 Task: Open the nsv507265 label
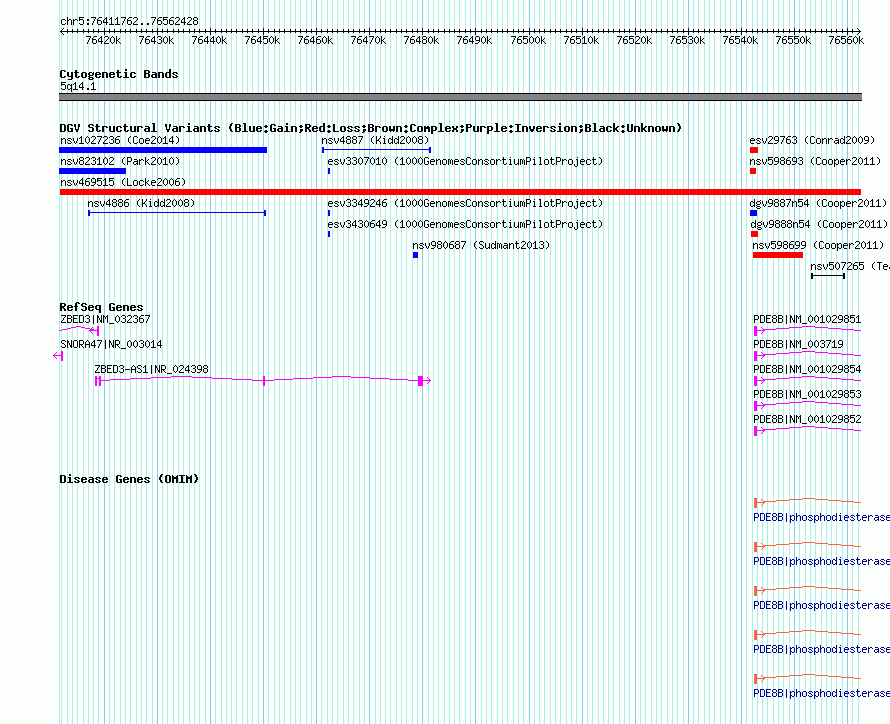[850, 266]
